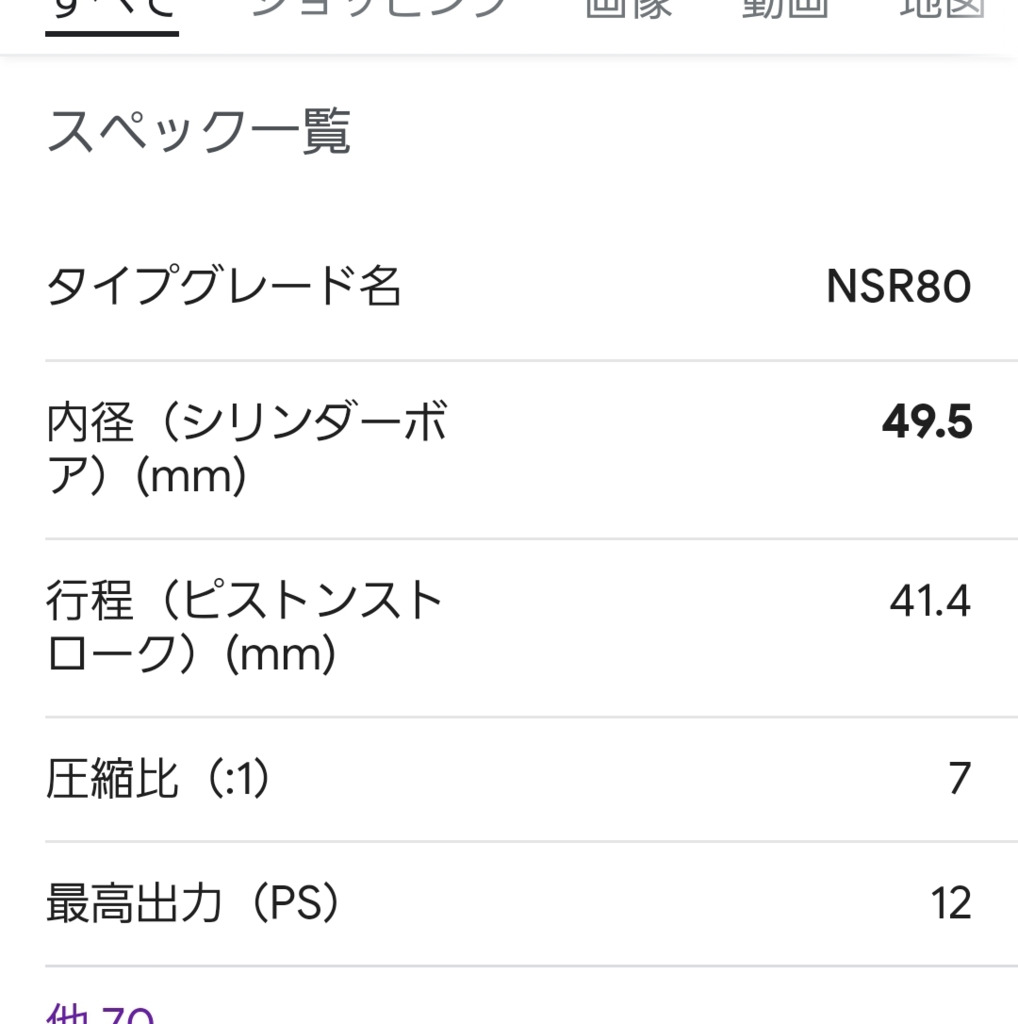Click the divider line above 最高出力 row
The image size is (1018, 1024).
[x=531, y=842]
